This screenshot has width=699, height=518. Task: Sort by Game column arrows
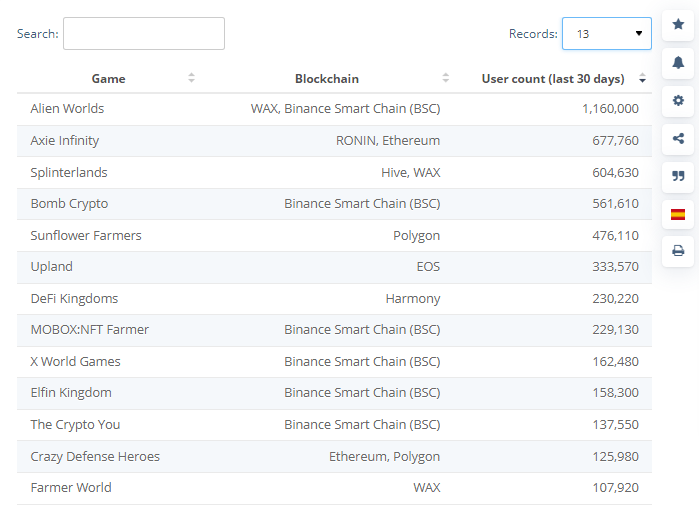pyautogui.click(x=191, y=78)
